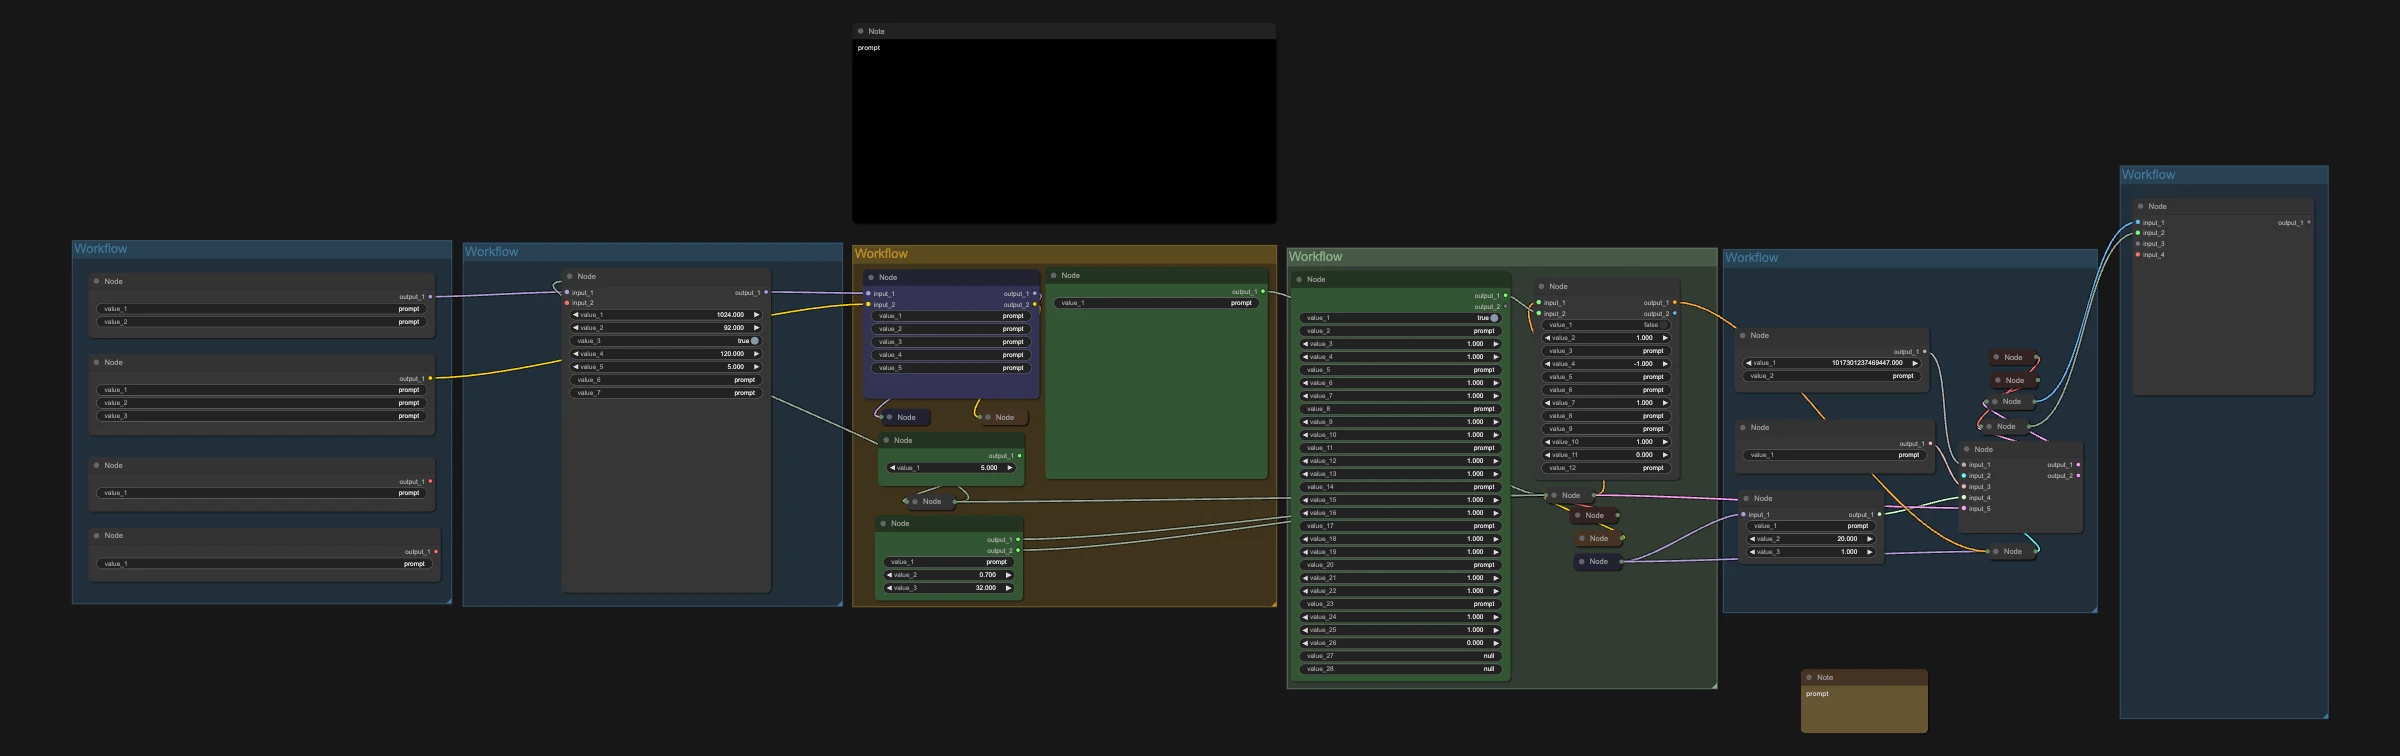Image resolution: width=2400 pixels, height=756 pixels.
Task: Click the value_20 prompt field
Action: click(x=1400, y=565)
